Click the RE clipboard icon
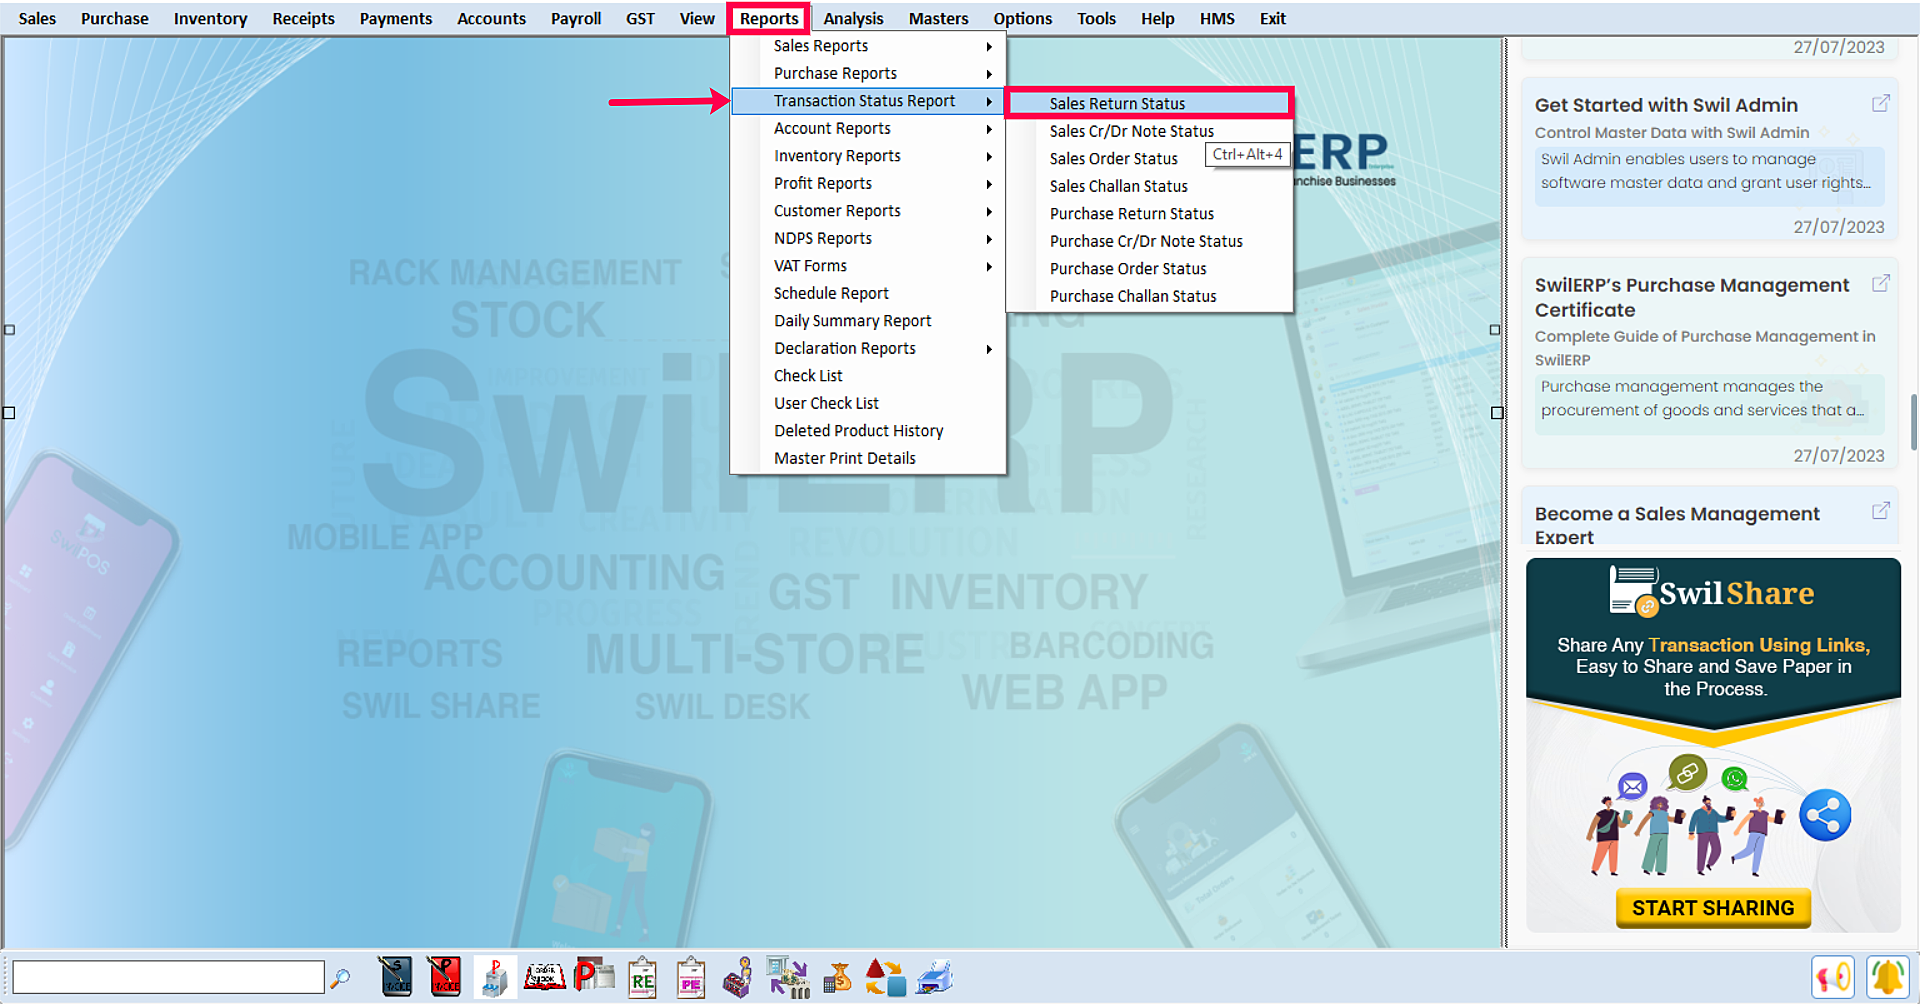The image size is (1920, 1004). [642, 978]
